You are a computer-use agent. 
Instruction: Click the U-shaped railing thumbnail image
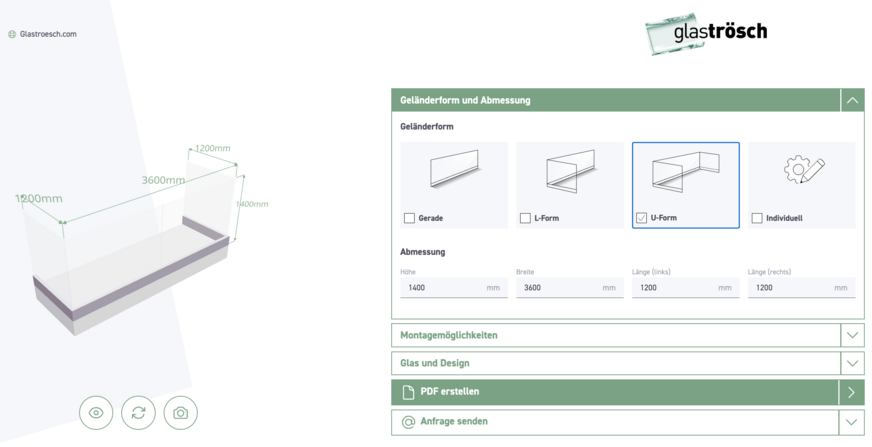[x=686, y=171]
